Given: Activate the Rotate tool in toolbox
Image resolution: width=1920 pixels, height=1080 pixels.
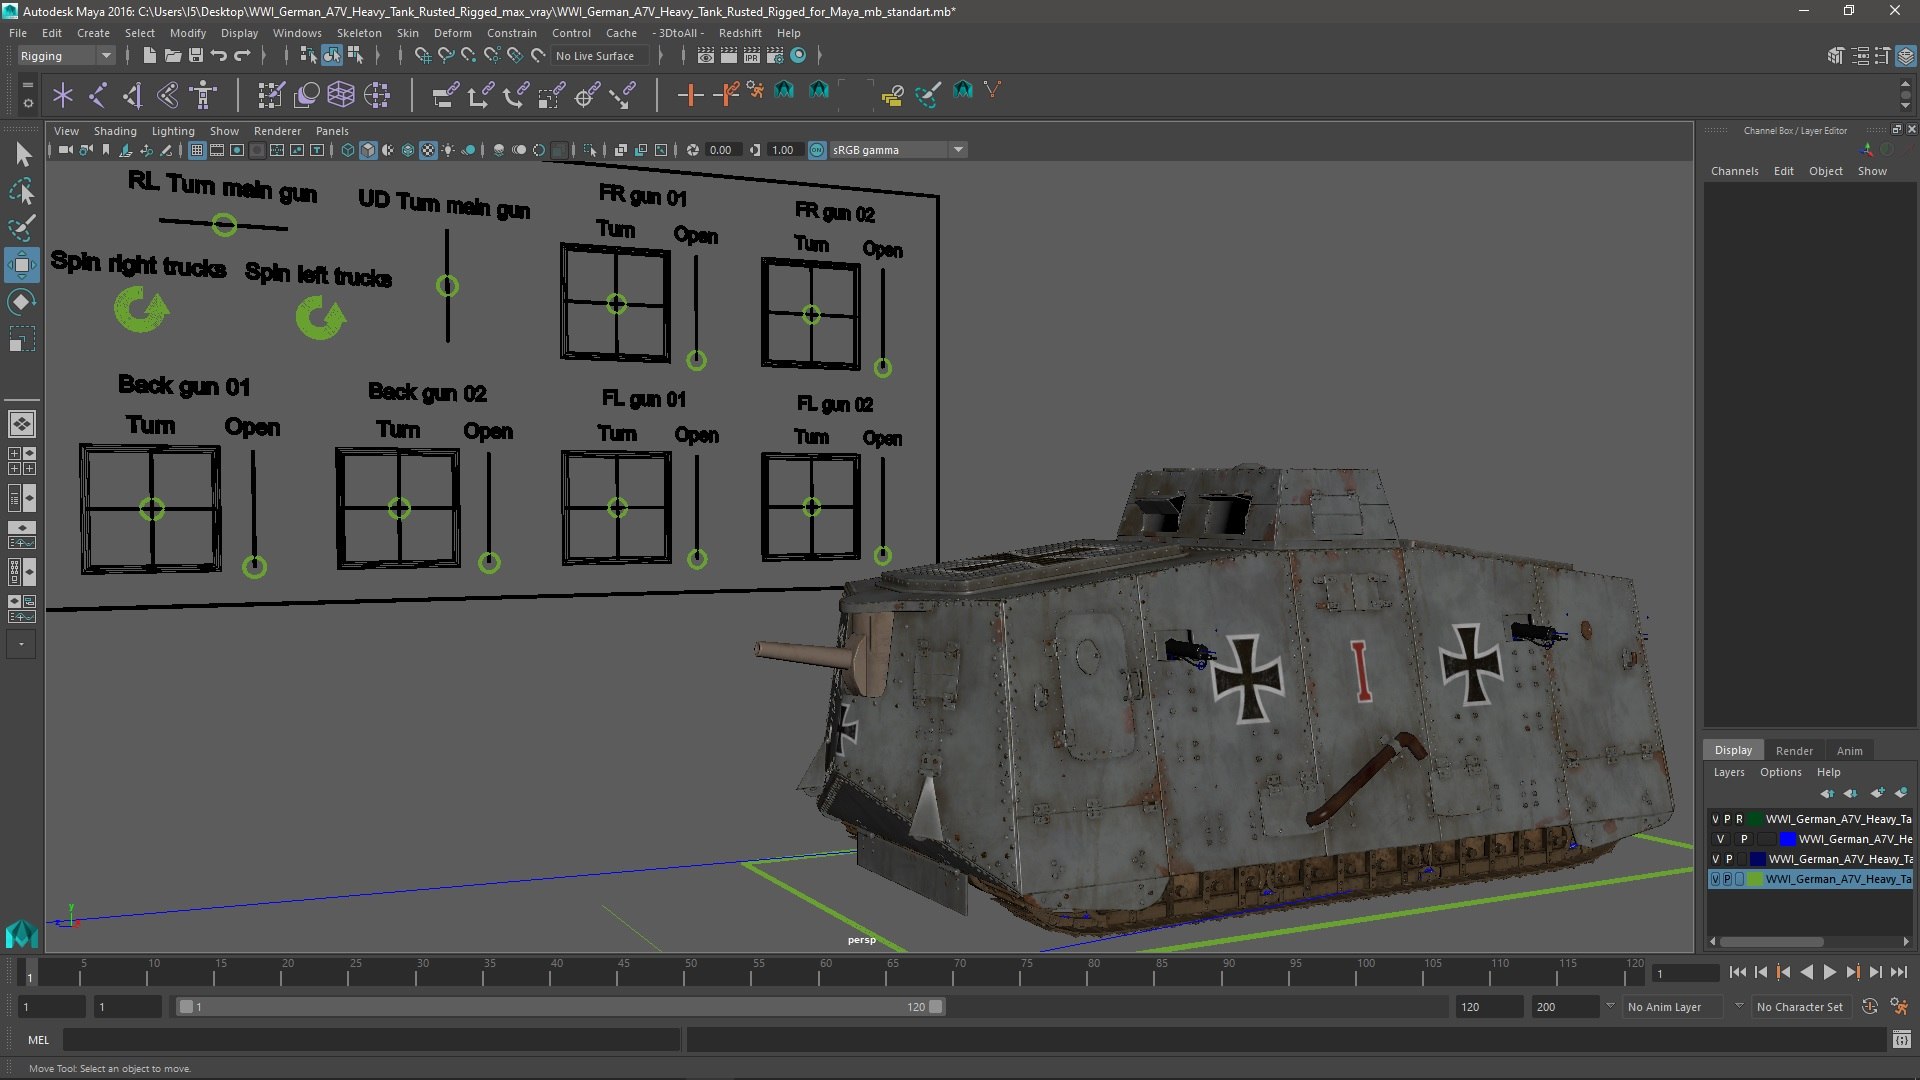Looking at the screenshot, I should tap(22, 302).
